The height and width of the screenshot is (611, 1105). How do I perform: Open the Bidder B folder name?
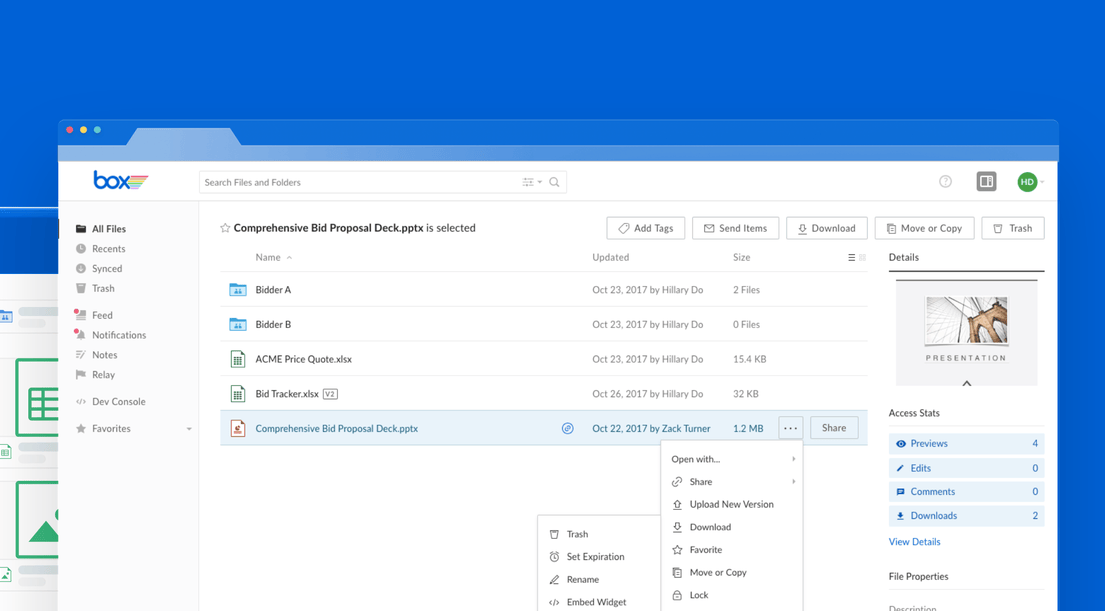tap(273, 324)
